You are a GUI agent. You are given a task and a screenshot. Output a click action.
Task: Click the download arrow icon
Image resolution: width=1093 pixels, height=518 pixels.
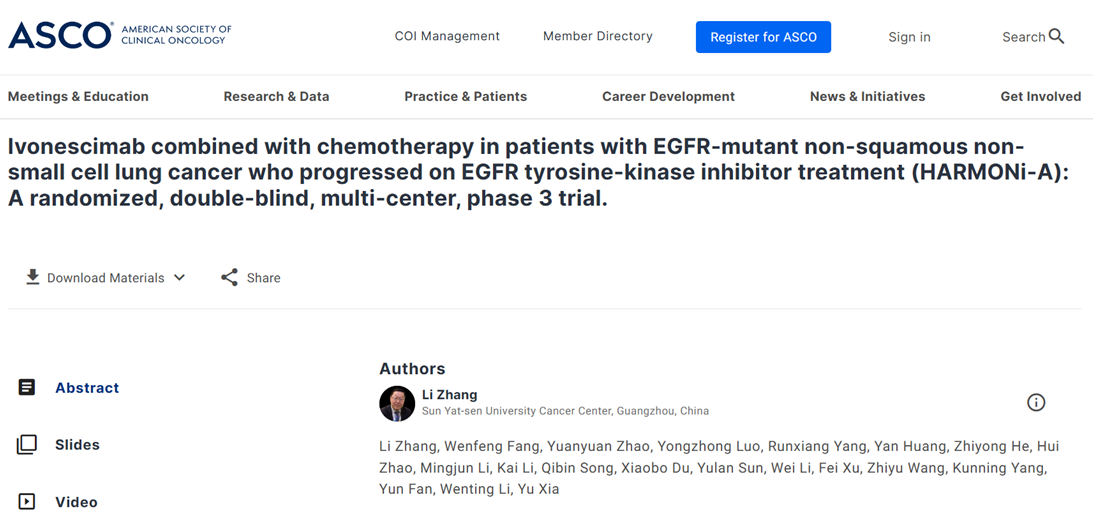pos(32,277)
